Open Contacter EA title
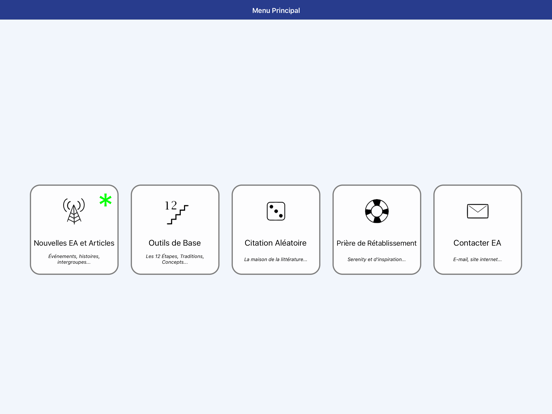The image size is (552, 414). 477,243
